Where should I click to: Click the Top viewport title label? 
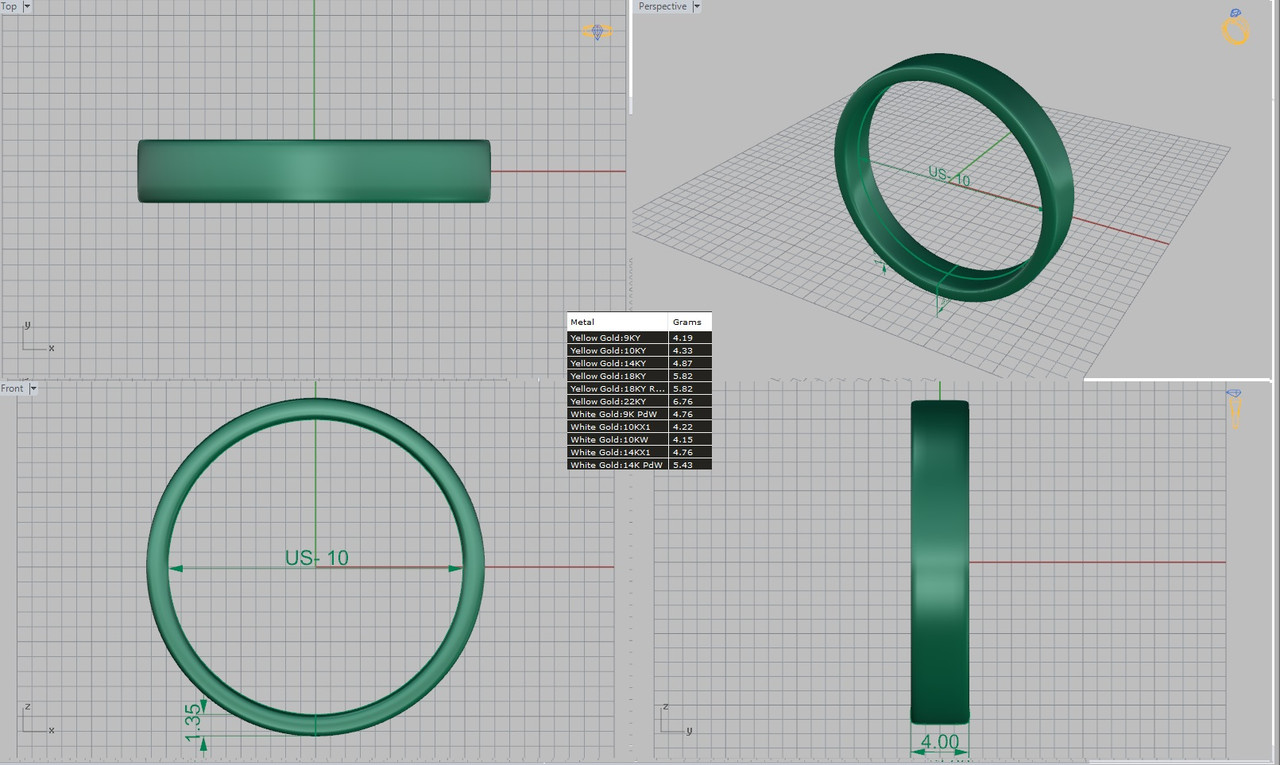tap(9, 6)
